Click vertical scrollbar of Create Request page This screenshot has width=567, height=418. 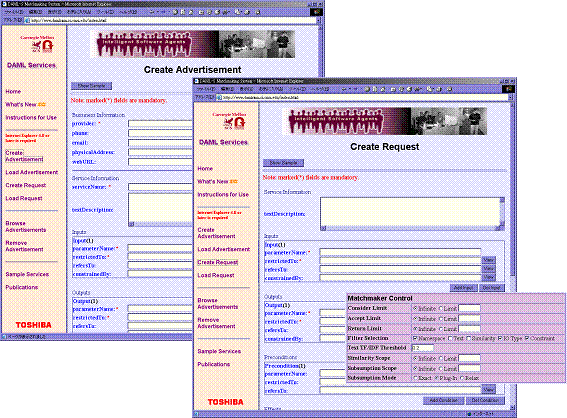(512, 255)
